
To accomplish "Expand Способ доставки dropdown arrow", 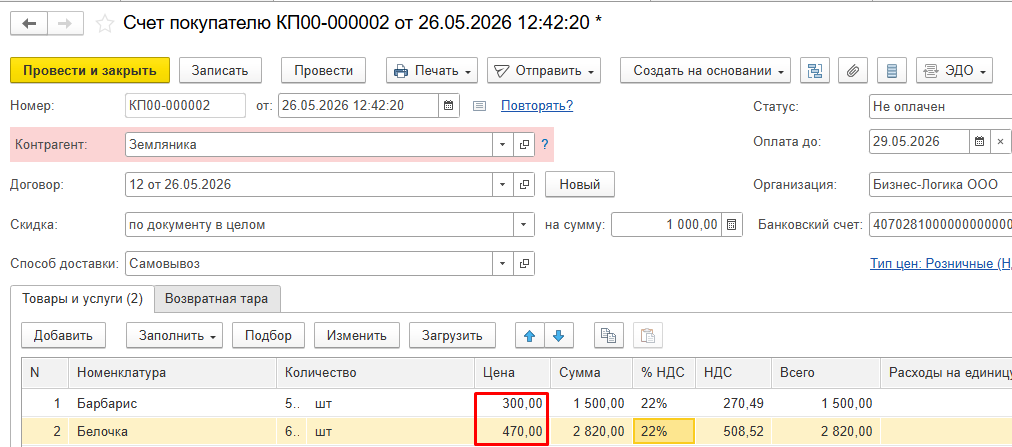I will click(x=503, y=263).
